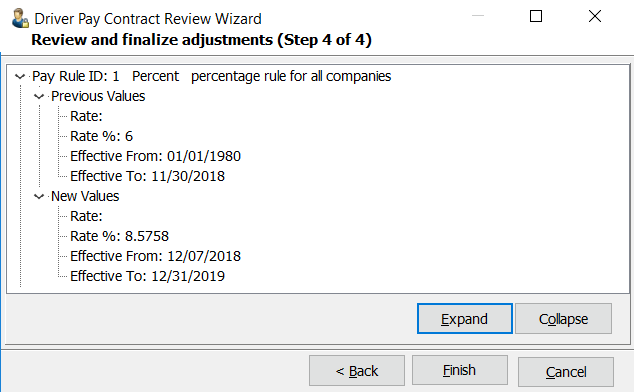Click the Expand button
Image resolution: width=634 pixels, height=392 pixels.
(x=465, y=319)
